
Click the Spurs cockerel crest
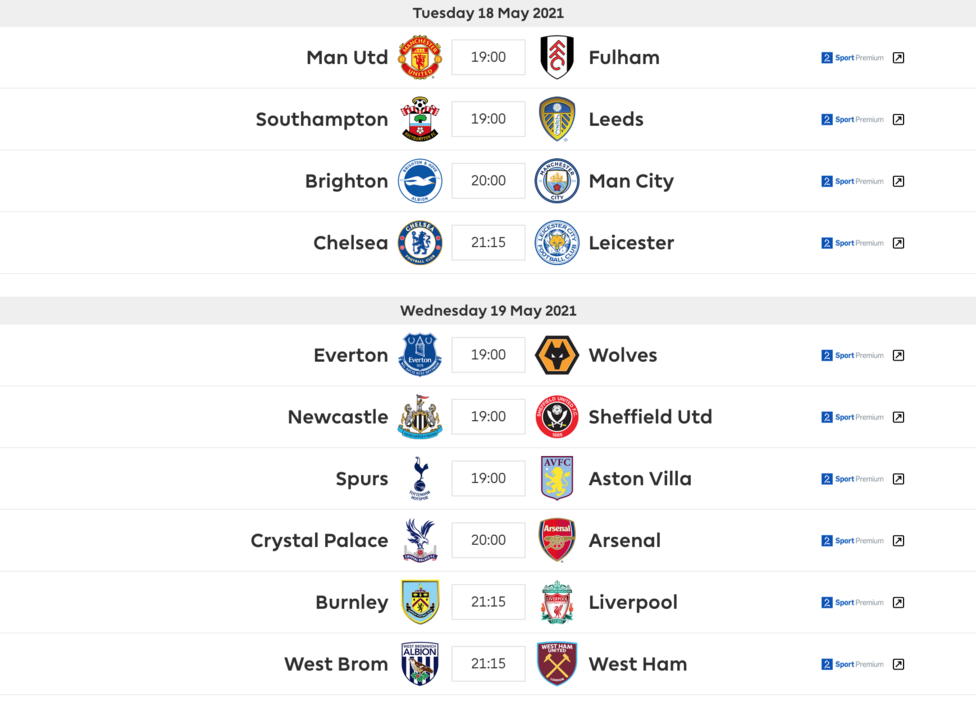[x=420, y=478]
